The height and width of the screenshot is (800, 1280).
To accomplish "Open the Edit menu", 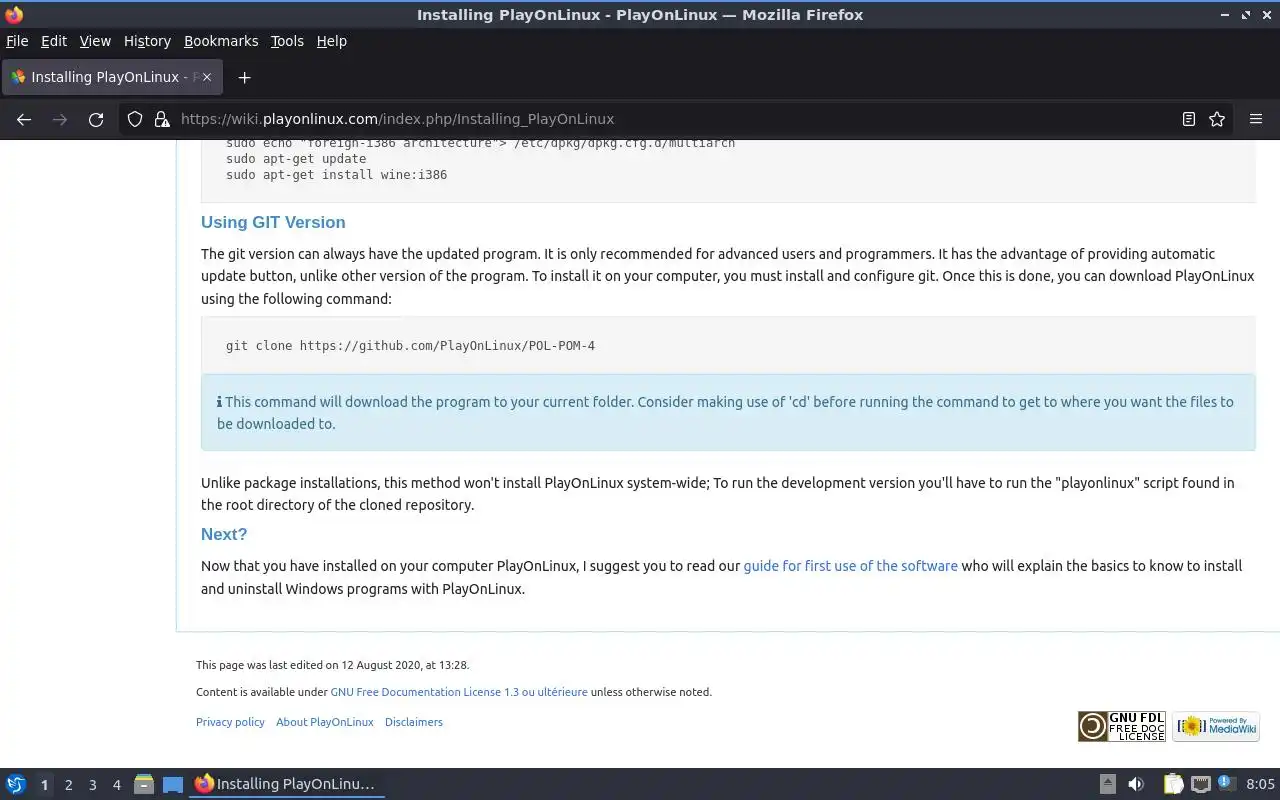I will click(x=54, y=41).
